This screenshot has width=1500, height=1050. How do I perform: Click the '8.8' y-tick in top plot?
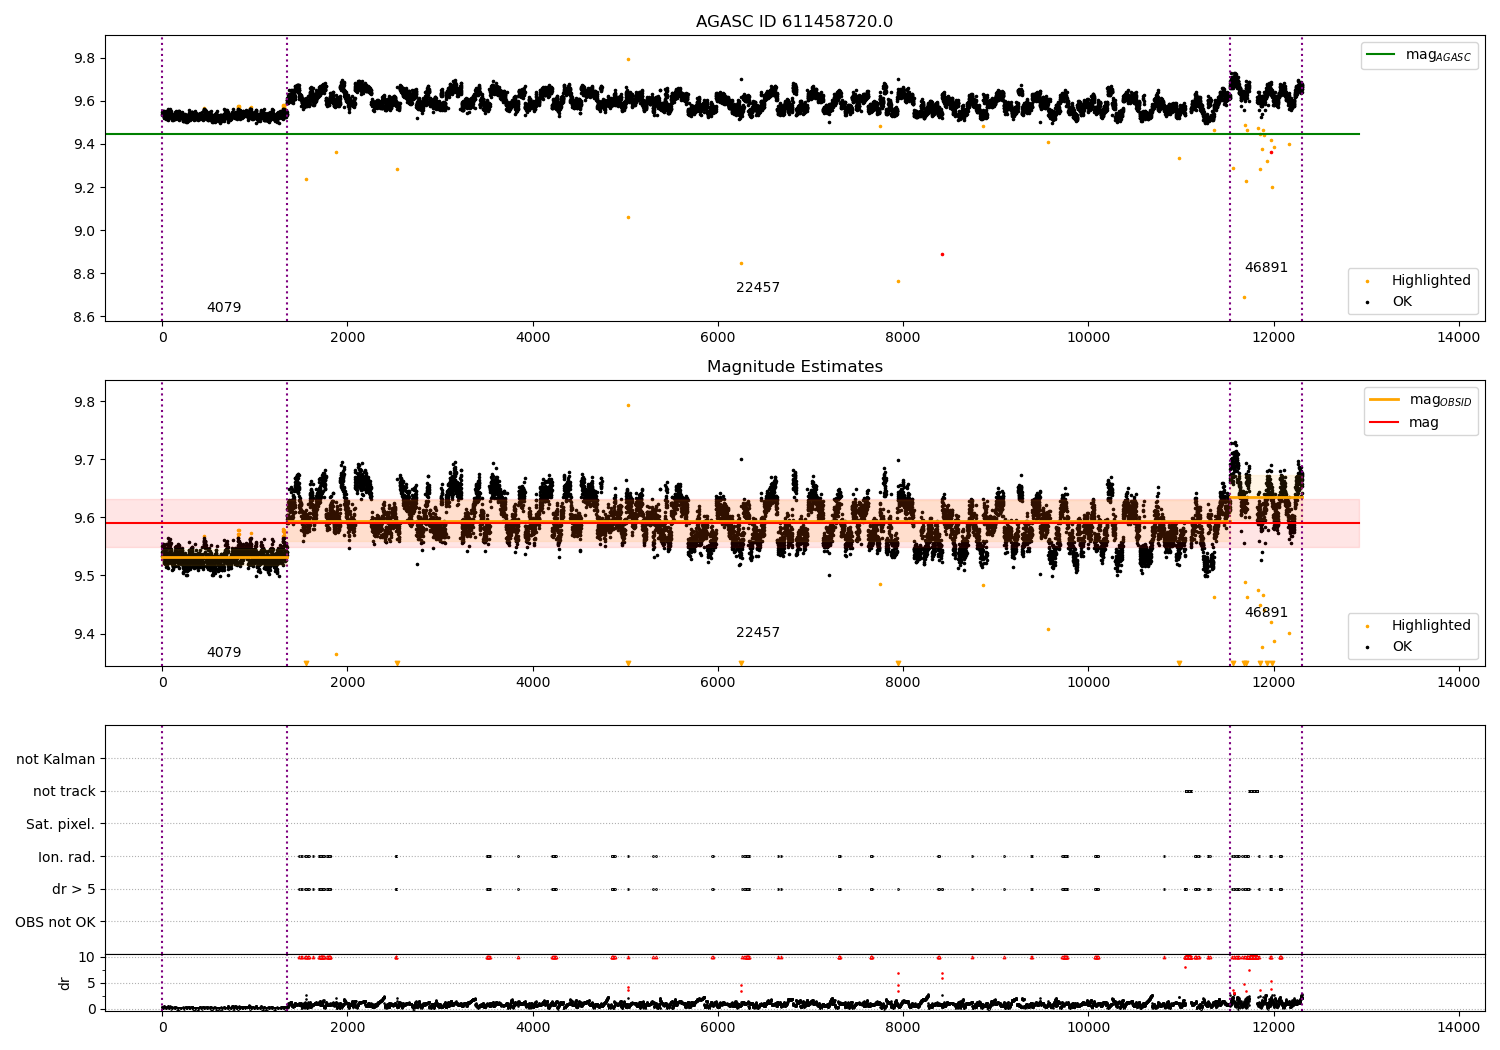click(x=84, y=275)
